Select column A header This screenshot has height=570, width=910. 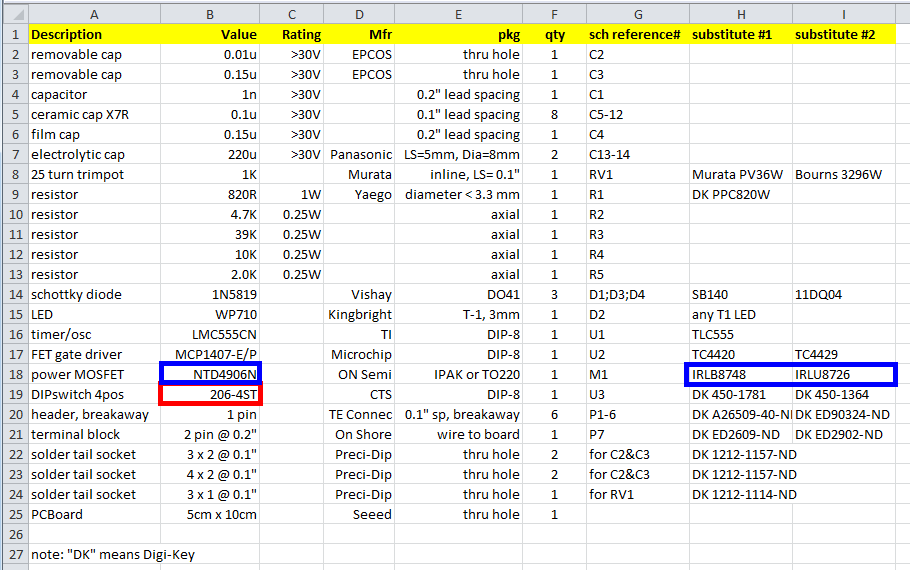(94, 14)
